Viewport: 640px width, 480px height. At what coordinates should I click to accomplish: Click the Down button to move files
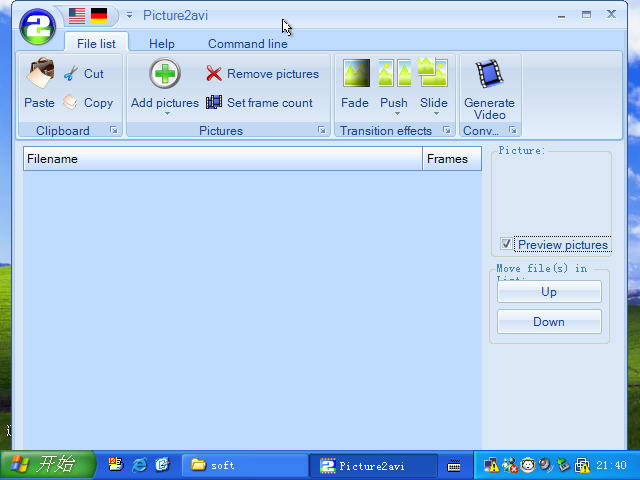pos(549,321)
